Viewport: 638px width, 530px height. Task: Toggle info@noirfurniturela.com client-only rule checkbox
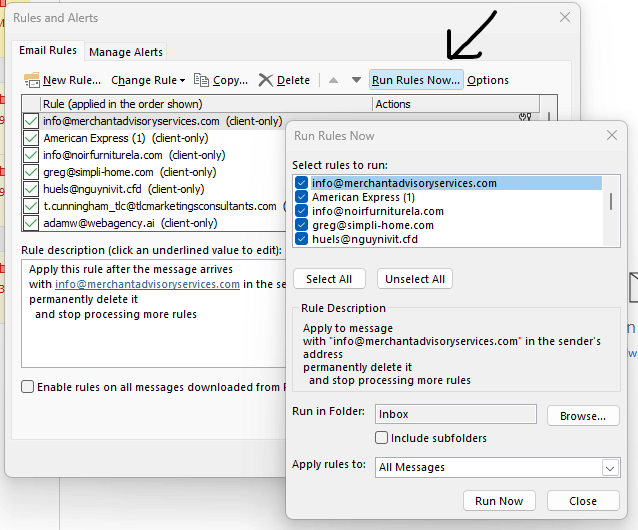click(31, 155)
